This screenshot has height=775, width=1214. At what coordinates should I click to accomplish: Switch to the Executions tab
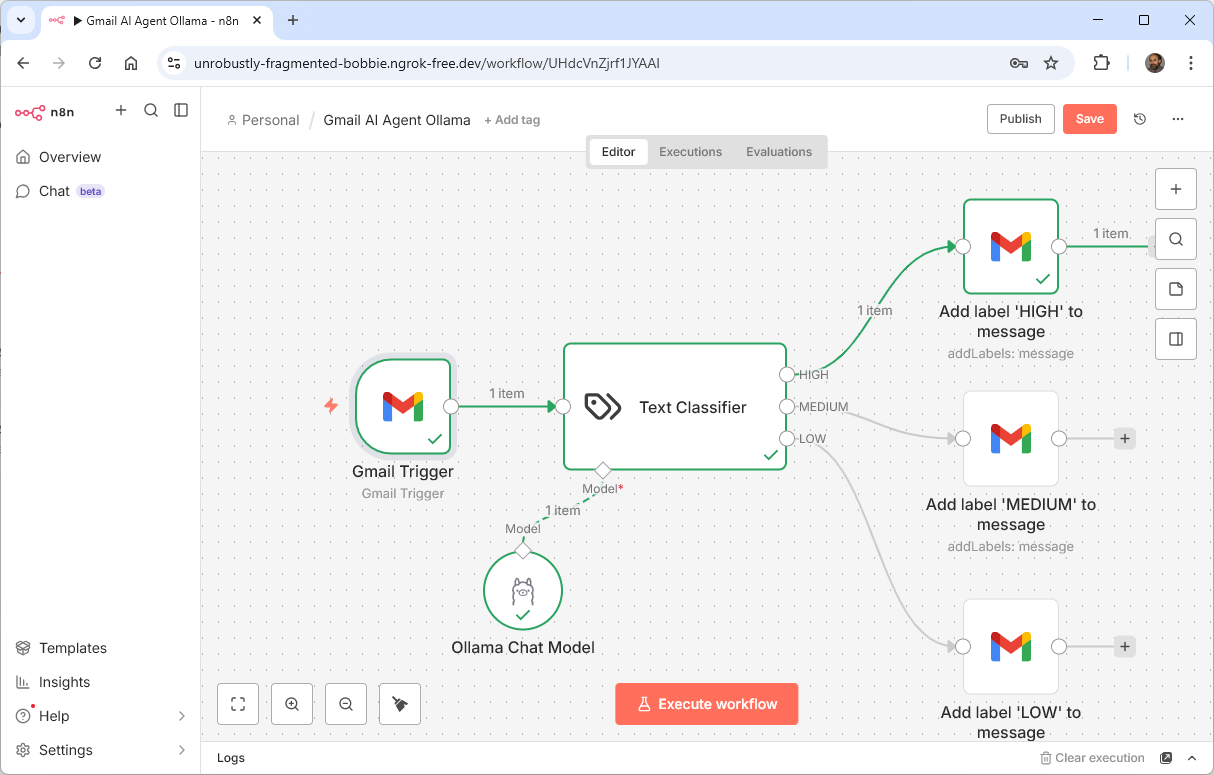tap(690, 152)
